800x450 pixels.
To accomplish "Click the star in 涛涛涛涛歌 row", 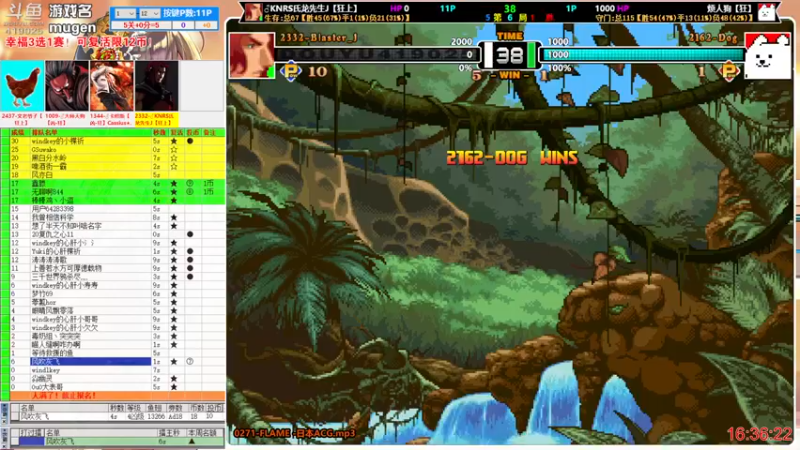I will (x=174, y=260).
